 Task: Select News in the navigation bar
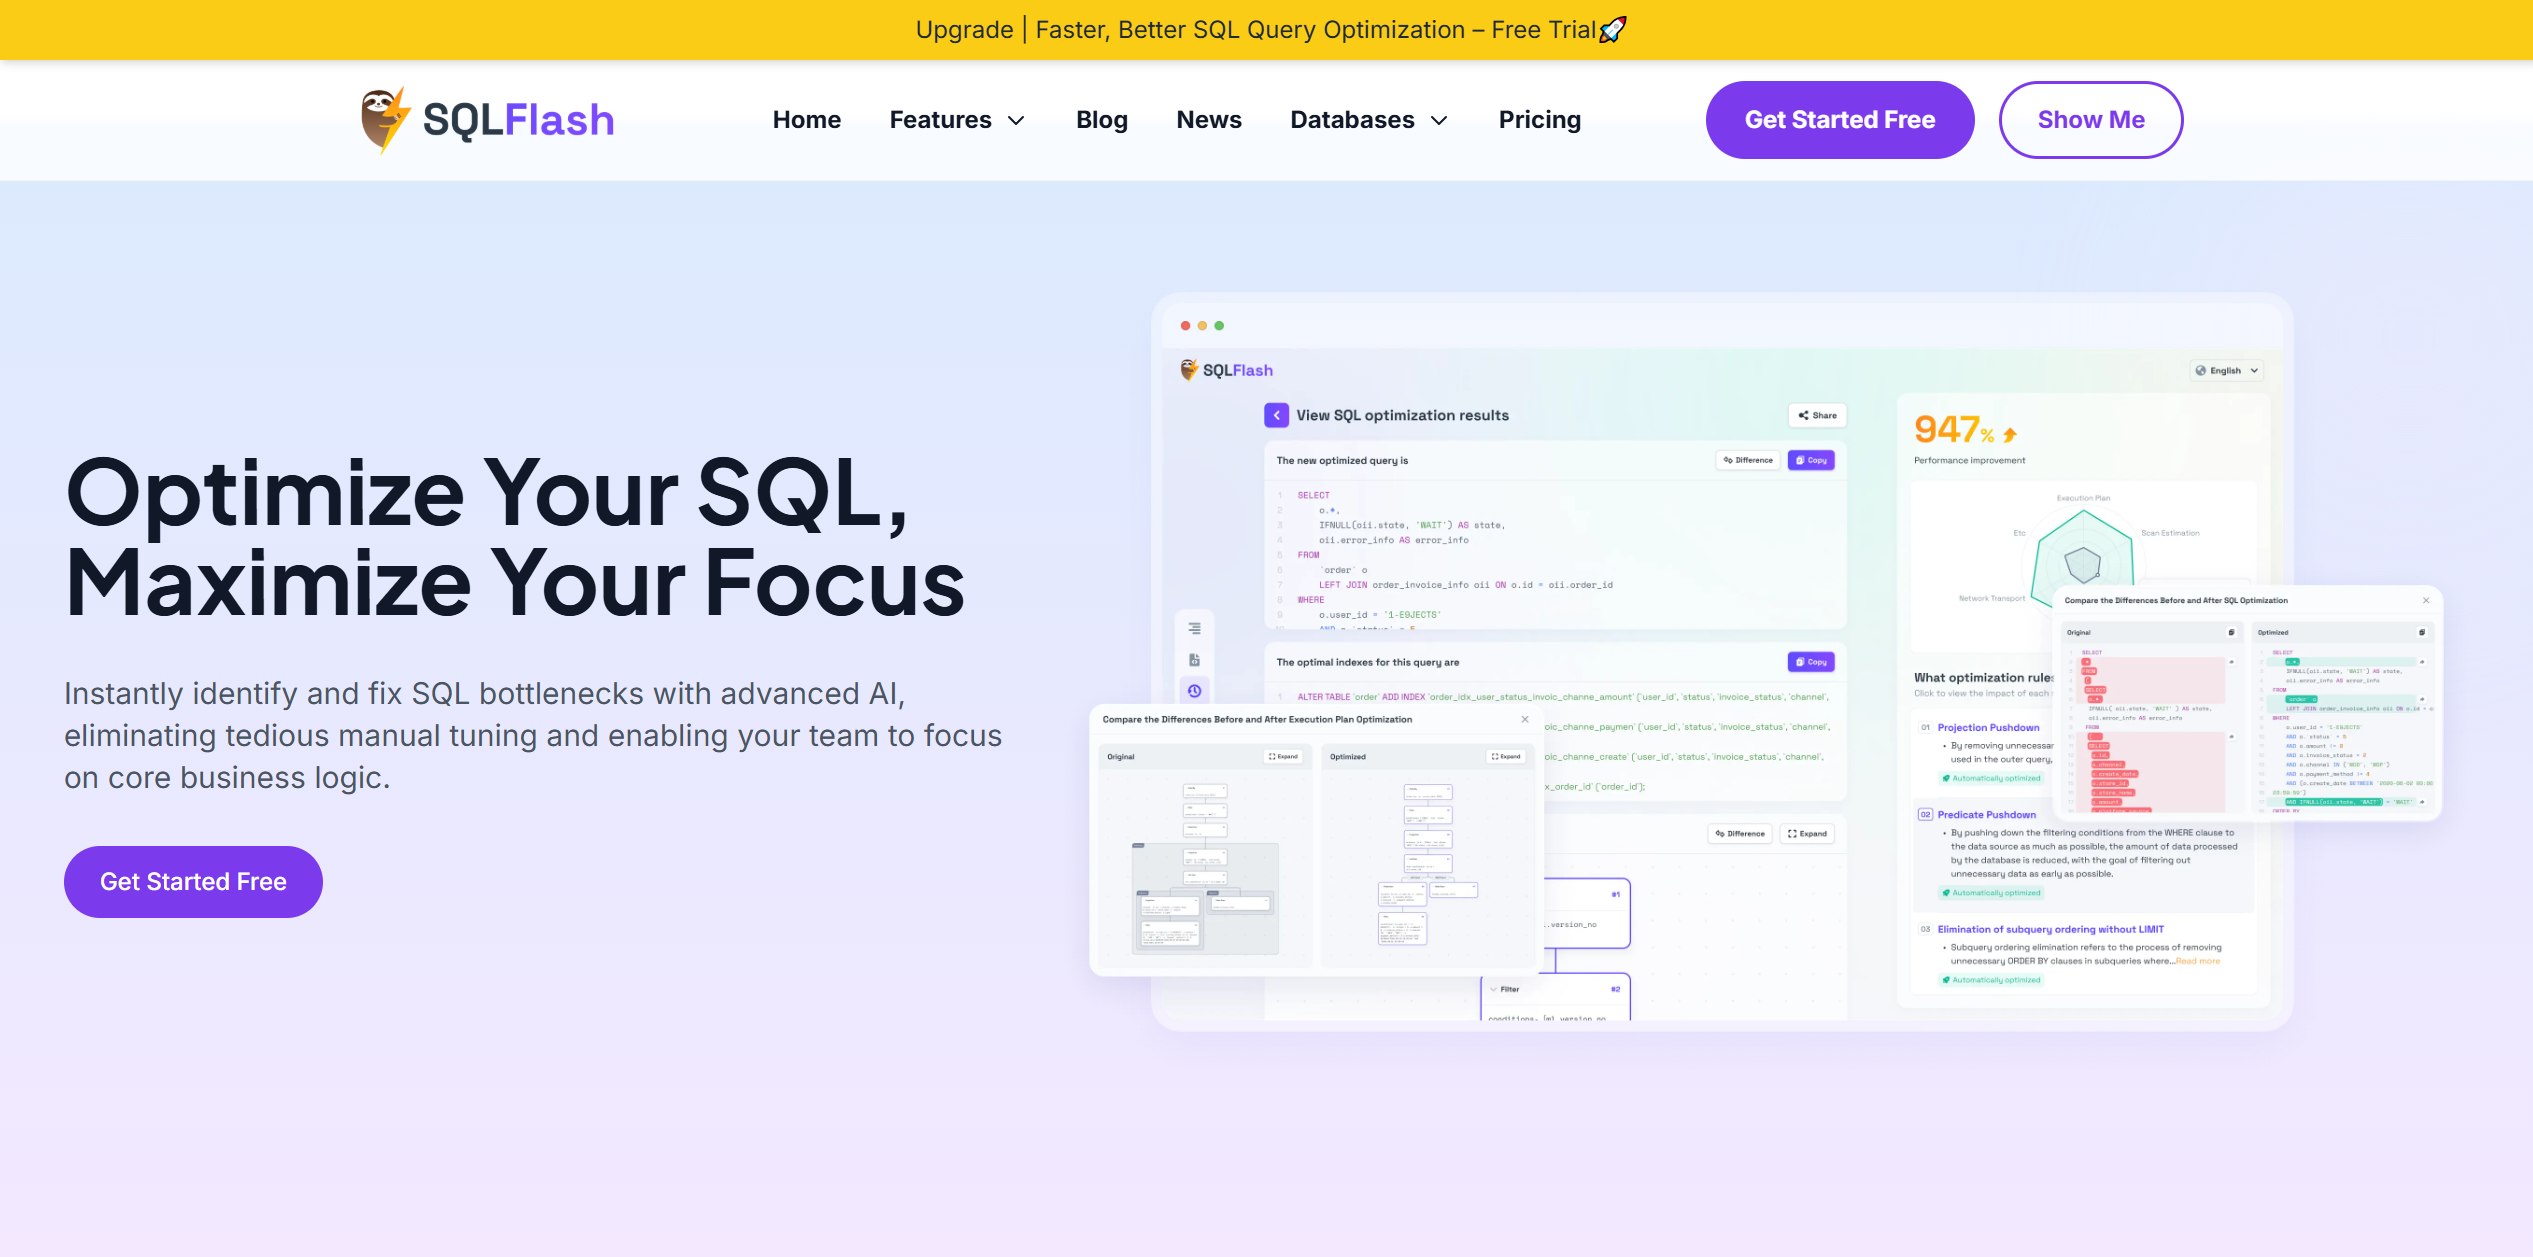click(1208, 119)
